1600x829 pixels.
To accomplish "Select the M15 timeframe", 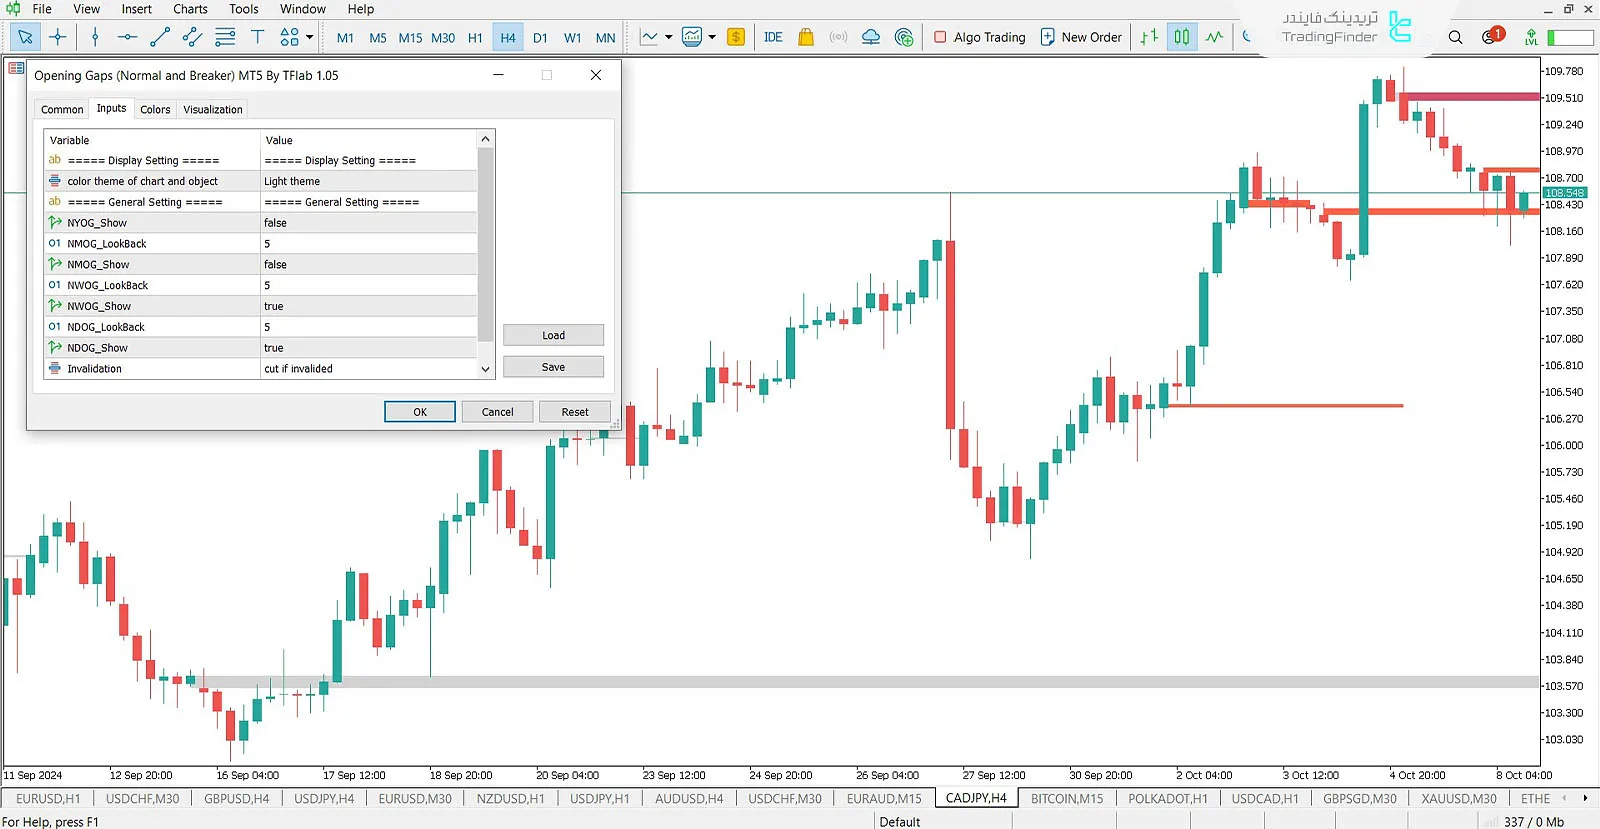I will (410, 38).
